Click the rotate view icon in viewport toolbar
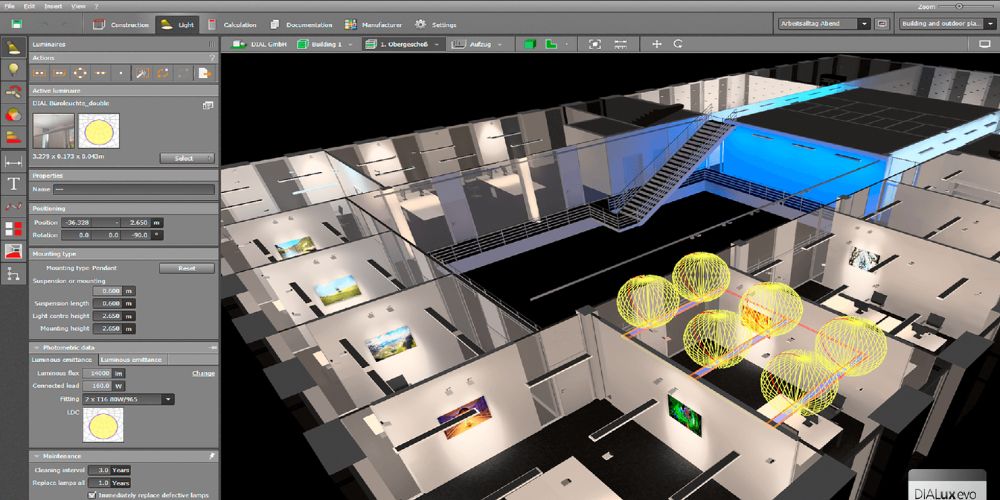 click(679, 44)
